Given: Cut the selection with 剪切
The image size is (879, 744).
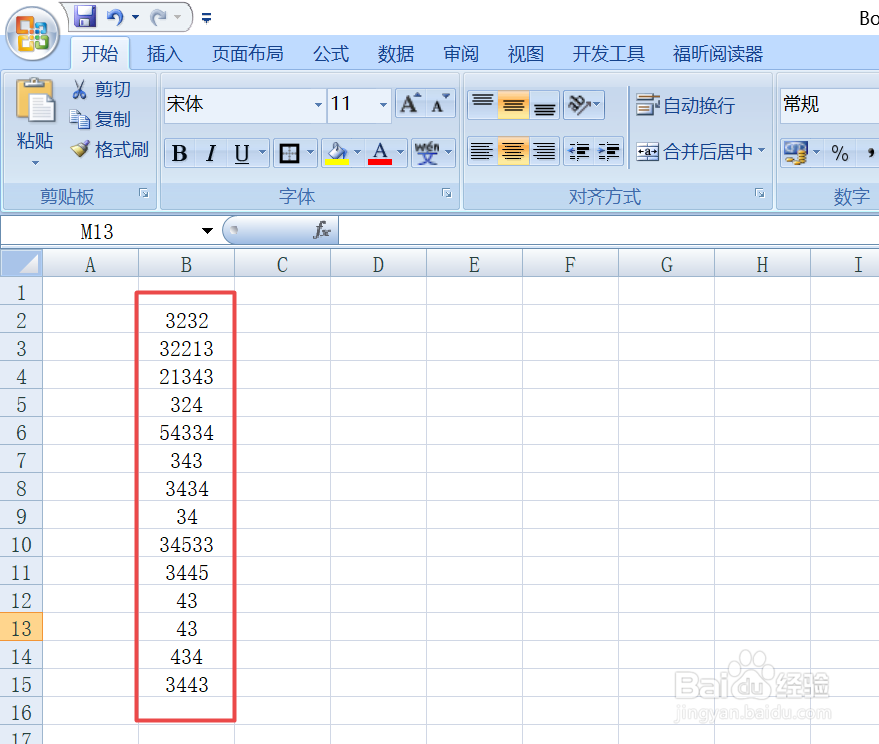Looking at the screenshot, I should pos(101,89).
